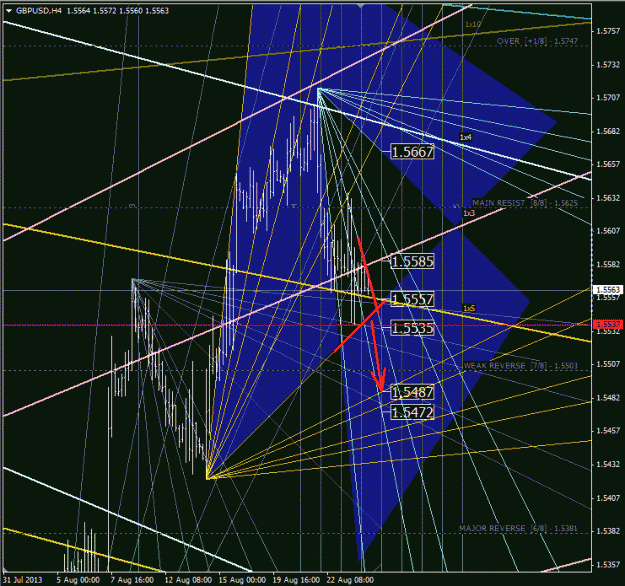625x586 pixels.
Task: Click the 31 Jul 2013 date label
Action: 23,580
